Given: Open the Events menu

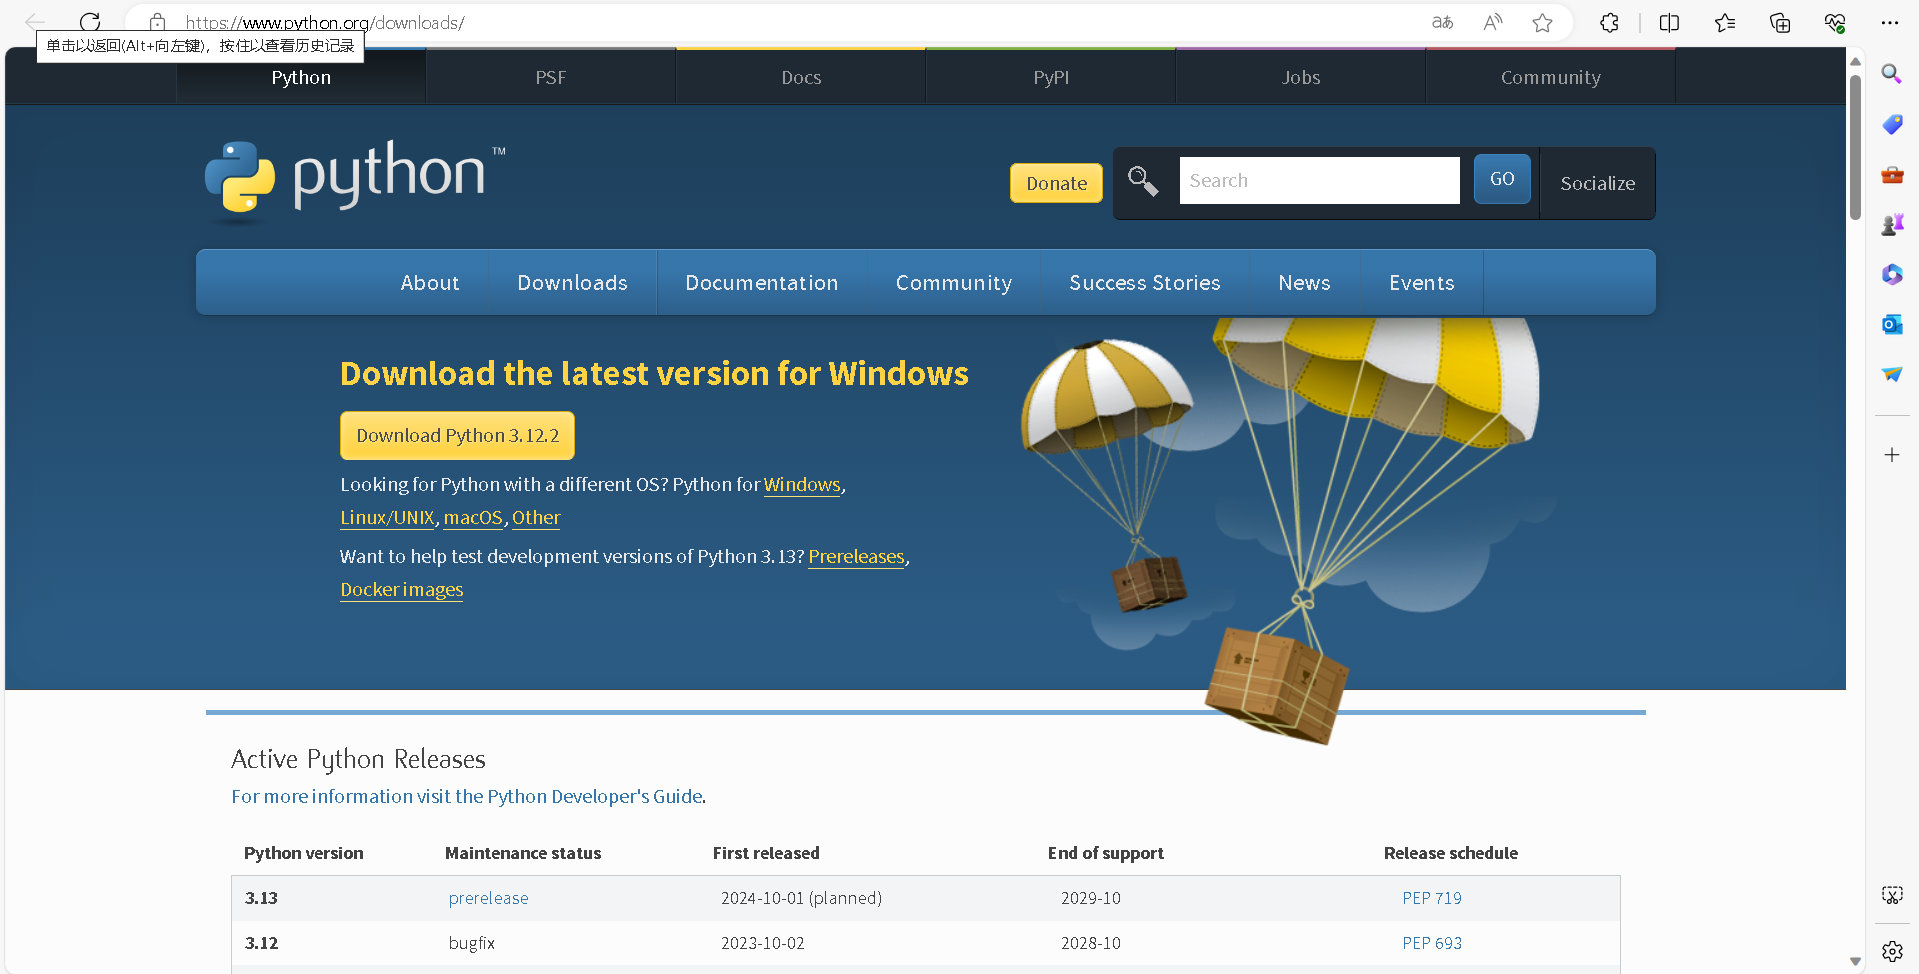Looking at the screenshot, I should [x=1422, y=283].
